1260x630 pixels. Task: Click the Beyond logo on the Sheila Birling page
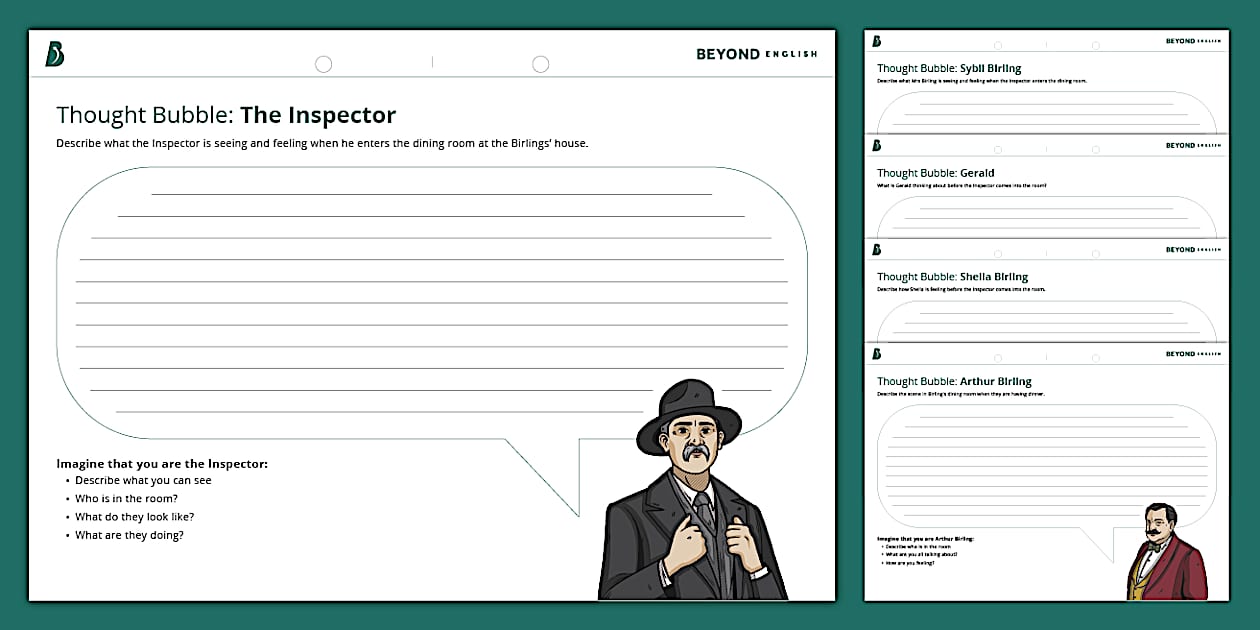tap(875, 248)
